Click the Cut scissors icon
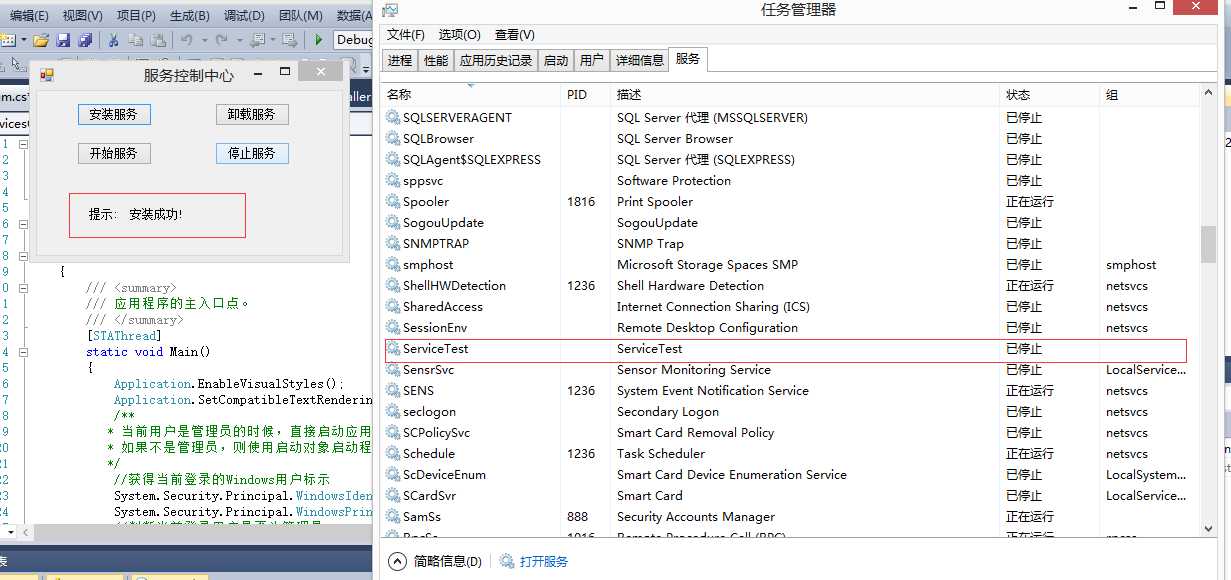This screenshot has height=580, width=1231. [113, 40]
